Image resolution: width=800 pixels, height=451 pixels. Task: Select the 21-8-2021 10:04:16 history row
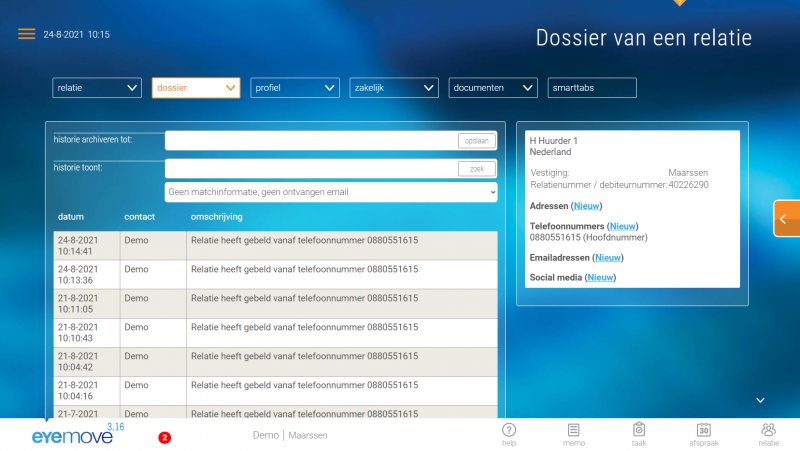point(276,391)
